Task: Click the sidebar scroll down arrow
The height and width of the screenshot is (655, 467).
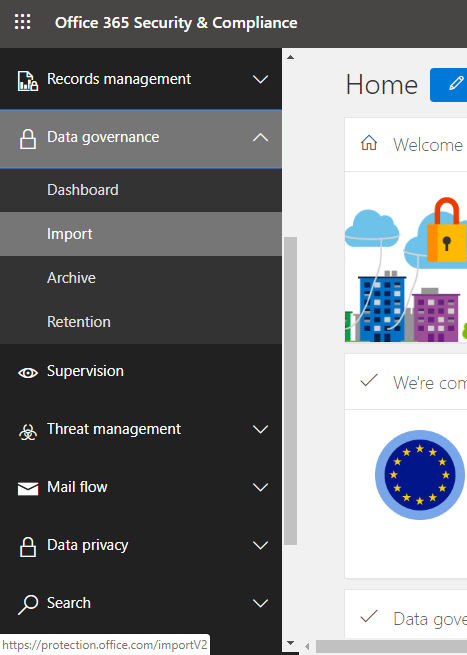Action: pos(290,643)
